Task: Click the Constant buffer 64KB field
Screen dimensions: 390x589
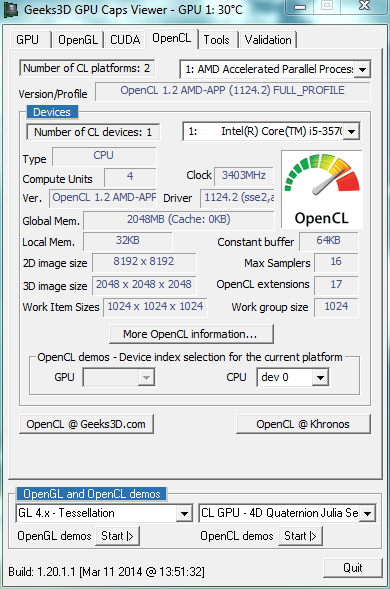Action: click(x=329, y=241)
